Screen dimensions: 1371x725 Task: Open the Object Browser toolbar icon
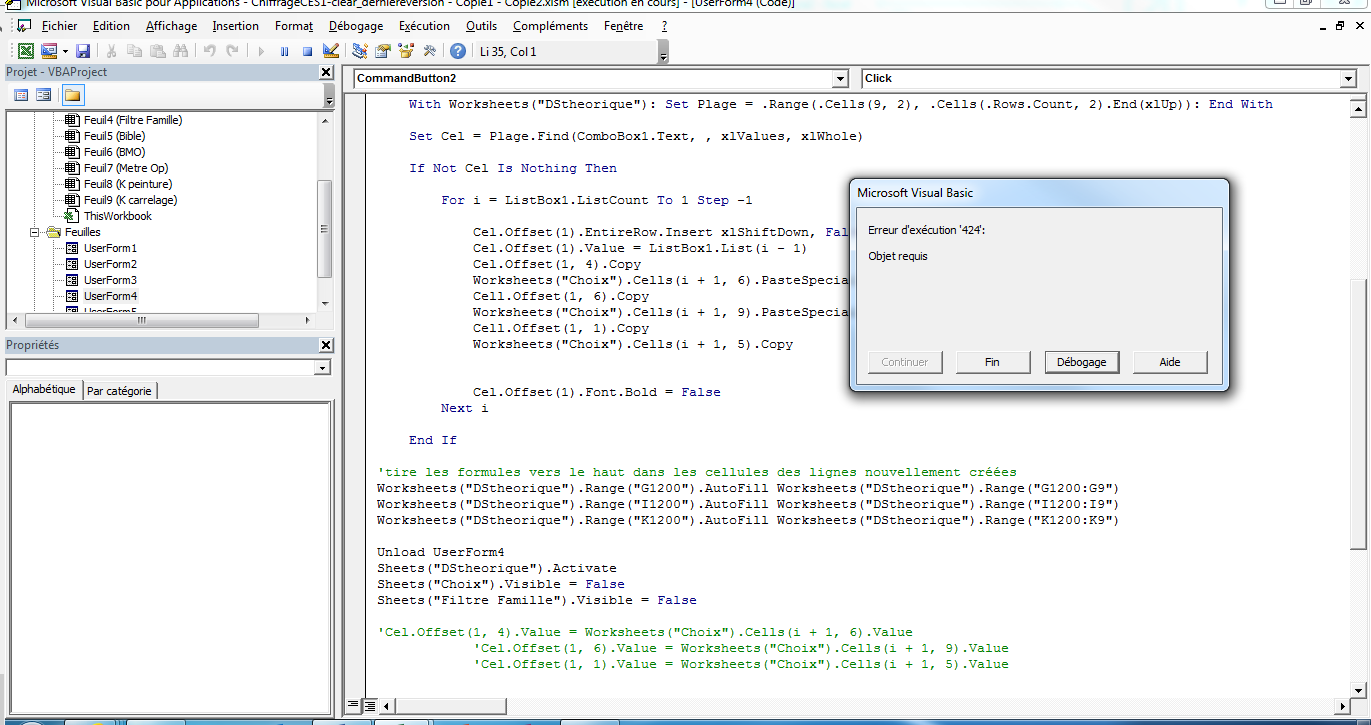[x=406, y=51]
